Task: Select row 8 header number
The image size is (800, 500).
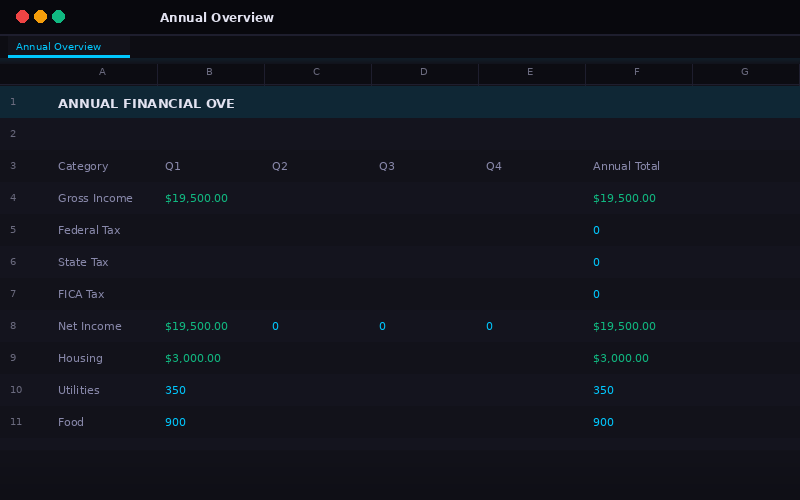Action: (x=13, y=326)
